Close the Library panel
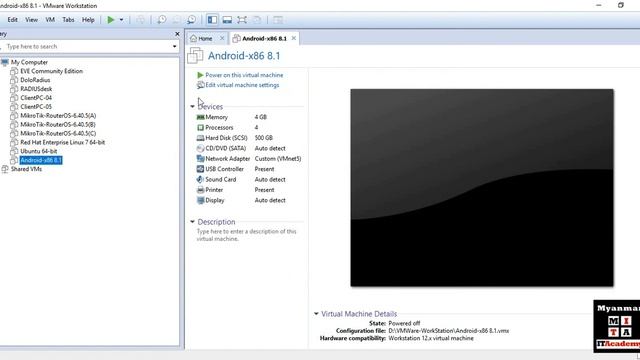 (x=177, y=34)
